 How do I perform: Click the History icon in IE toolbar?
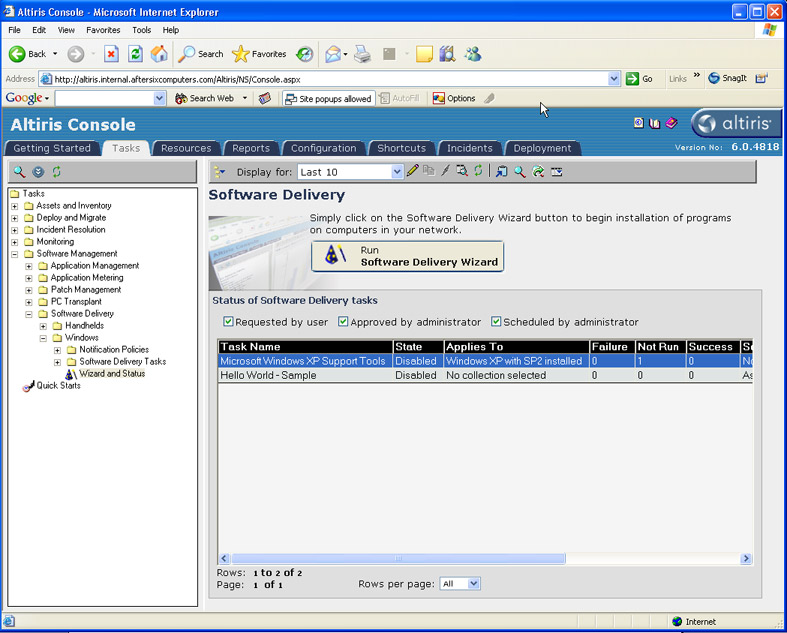click(x=304, y=54)
